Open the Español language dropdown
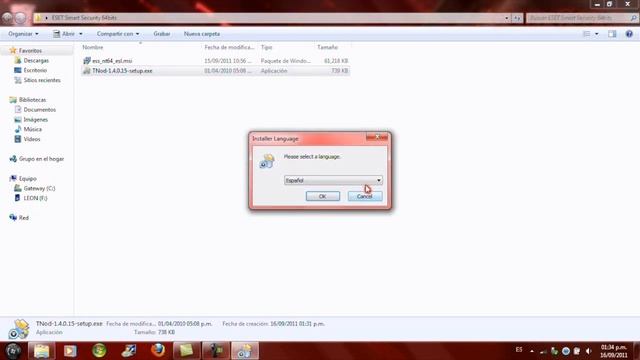Image resolution: width=640 pixels, height=360 pixels. click(x=333, y=180)
